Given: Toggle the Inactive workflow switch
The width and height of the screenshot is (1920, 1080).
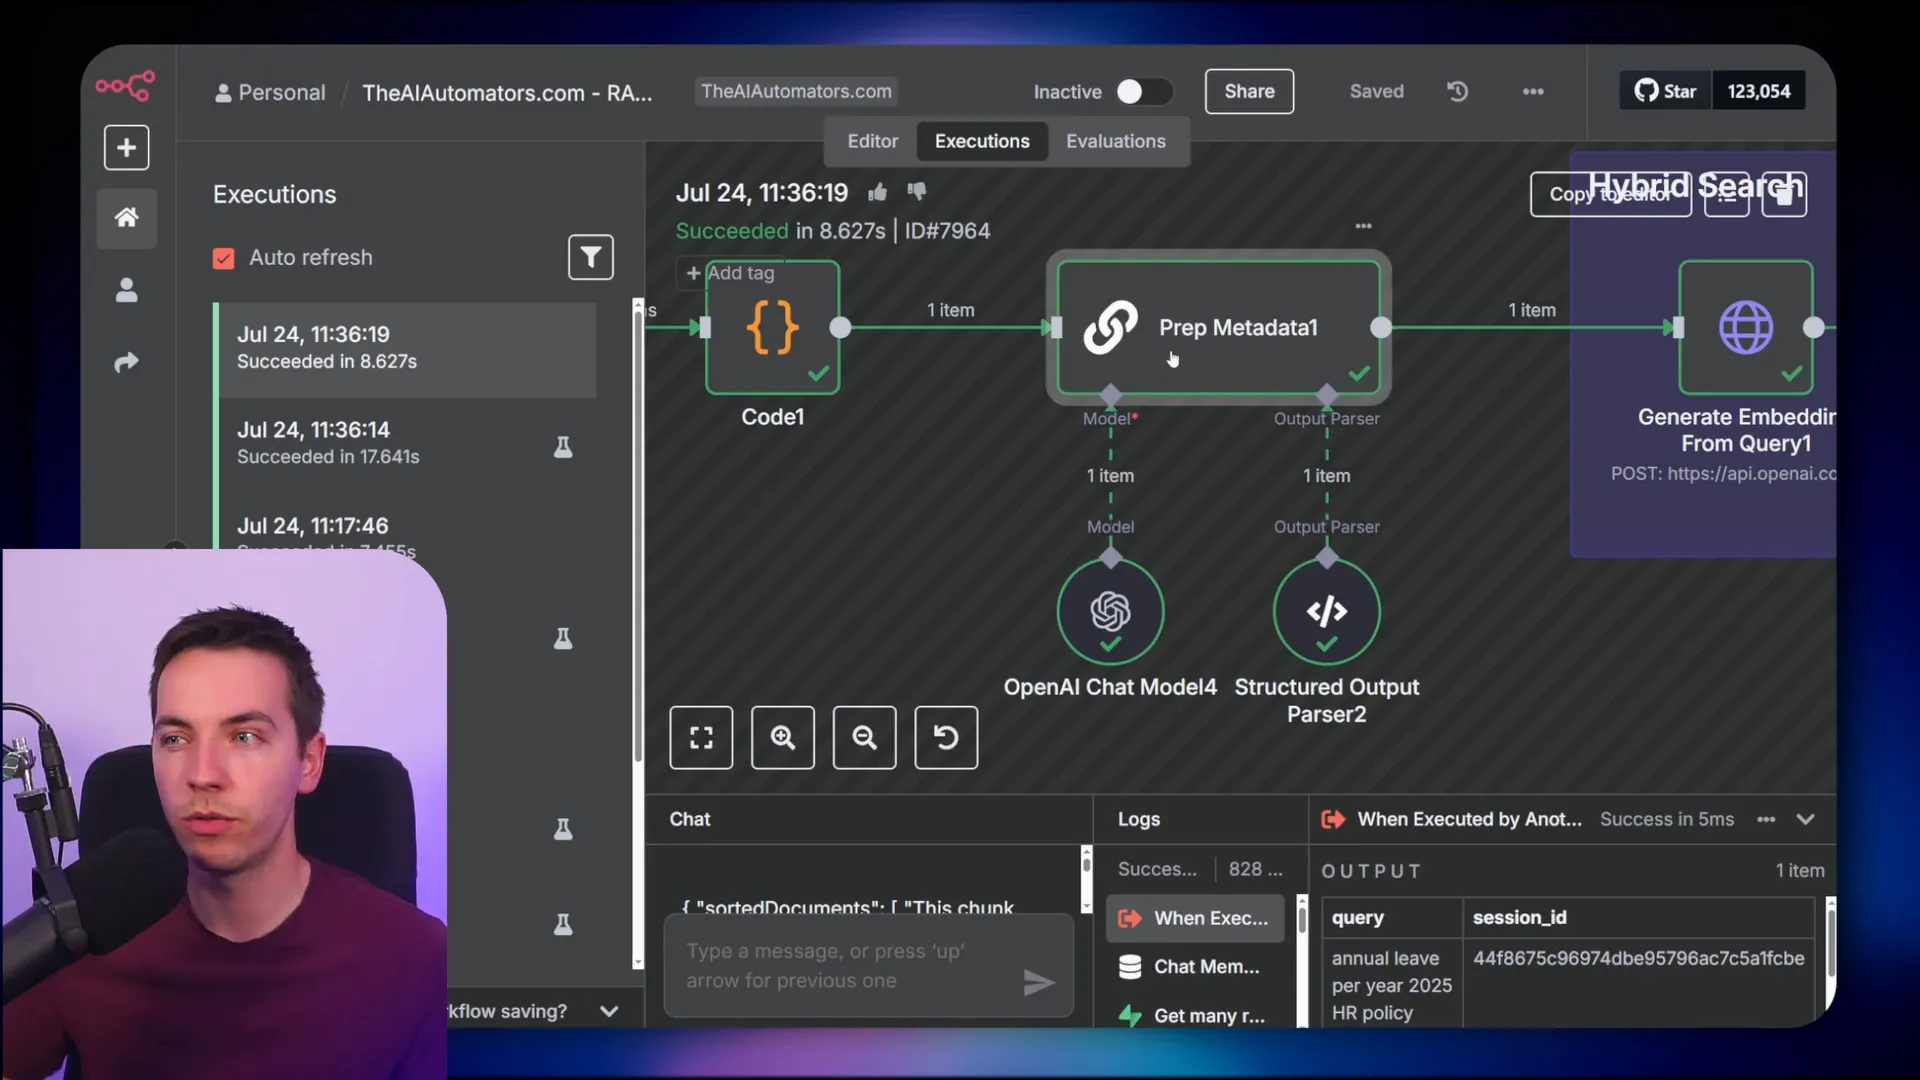Looking at the screenshot, I should click(x=1144, y=92).
